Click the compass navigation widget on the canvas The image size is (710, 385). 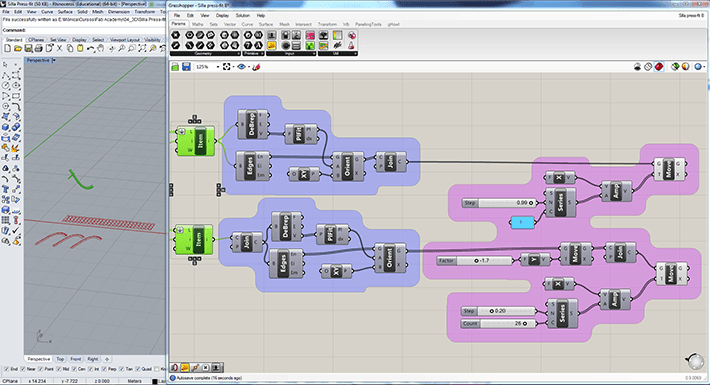(695, 361)
